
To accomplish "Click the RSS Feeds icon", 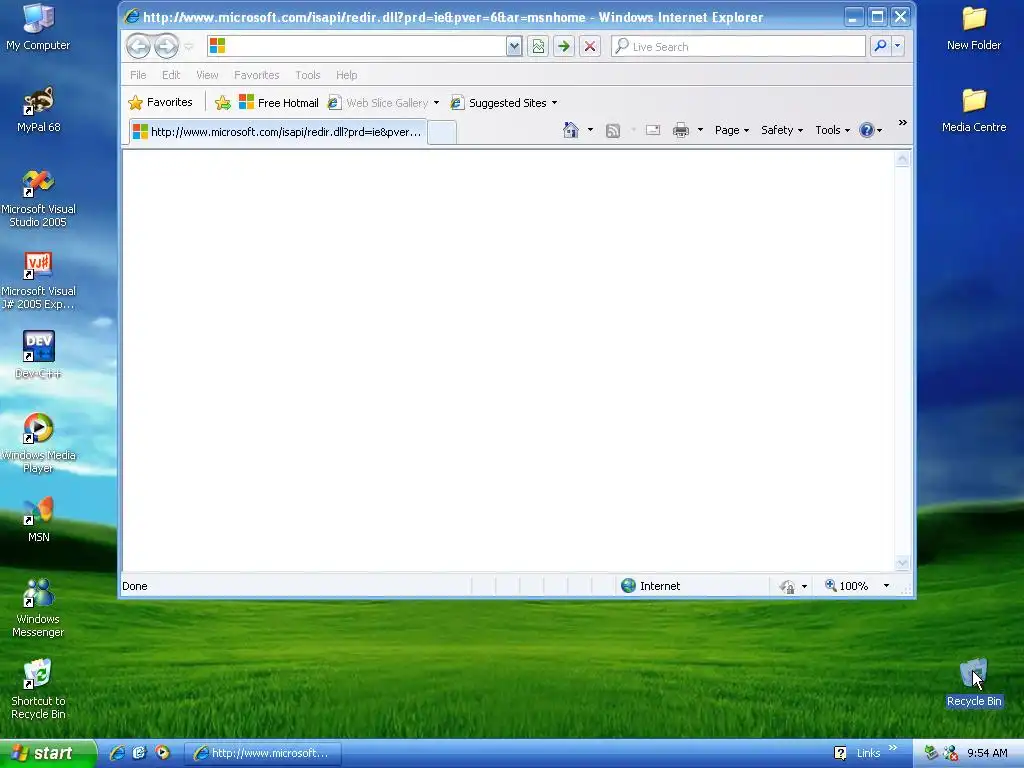I will click(613, 131).
